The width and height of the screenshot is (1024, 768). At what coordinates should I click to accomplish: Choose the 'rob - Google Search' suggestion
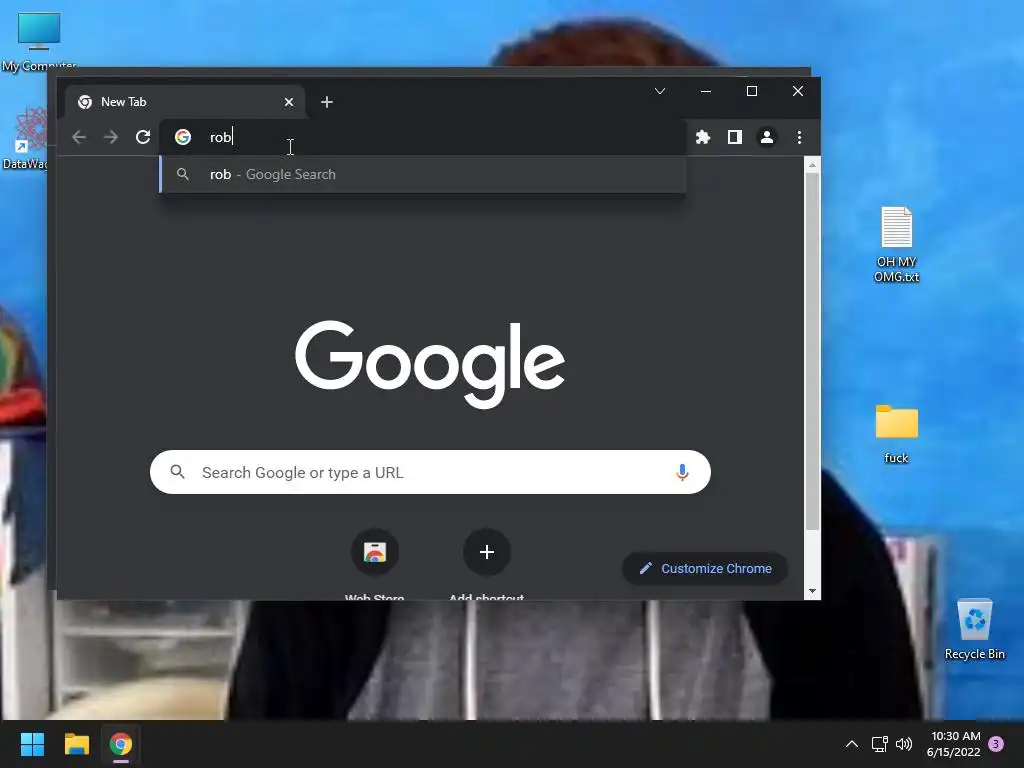[423, 174]
